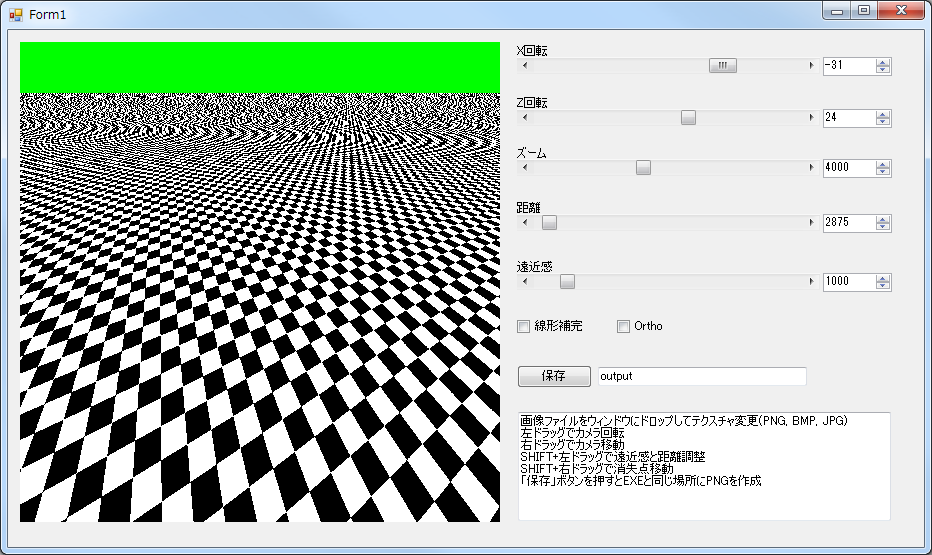Decrease ズーム value with spinner down arrow
The width and height of the screenshot is (932, 555).
(x=883, y=172)
